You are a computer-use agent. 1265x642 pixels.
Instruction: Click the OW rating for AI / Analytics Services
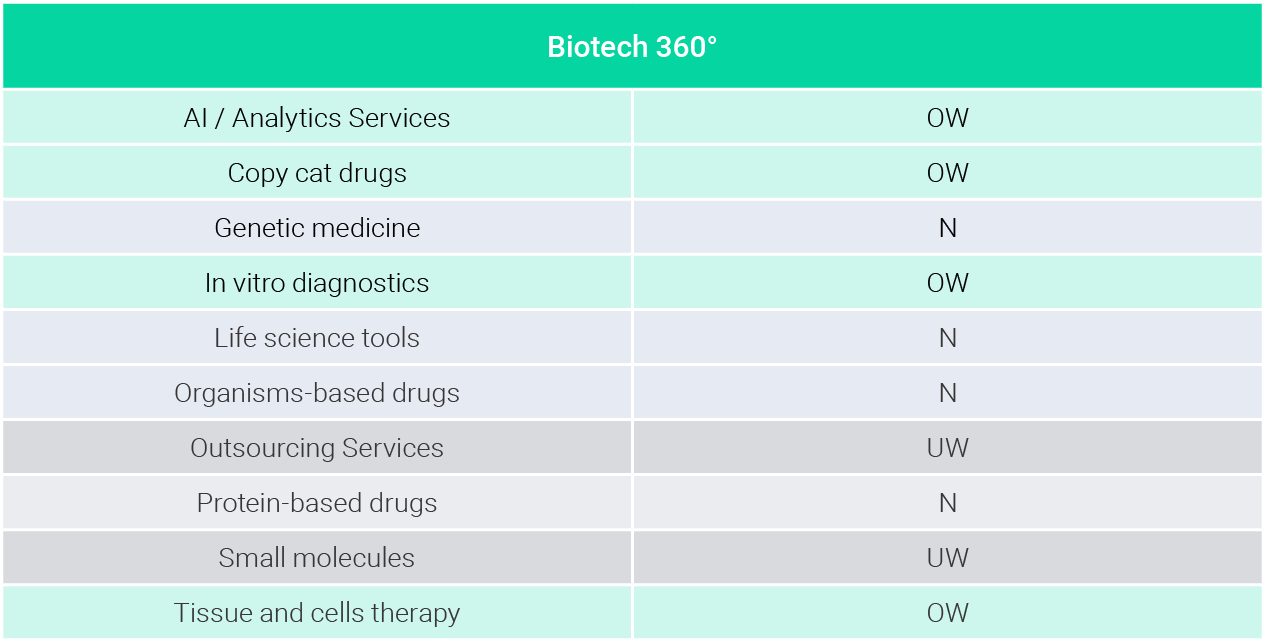[948, 118]
